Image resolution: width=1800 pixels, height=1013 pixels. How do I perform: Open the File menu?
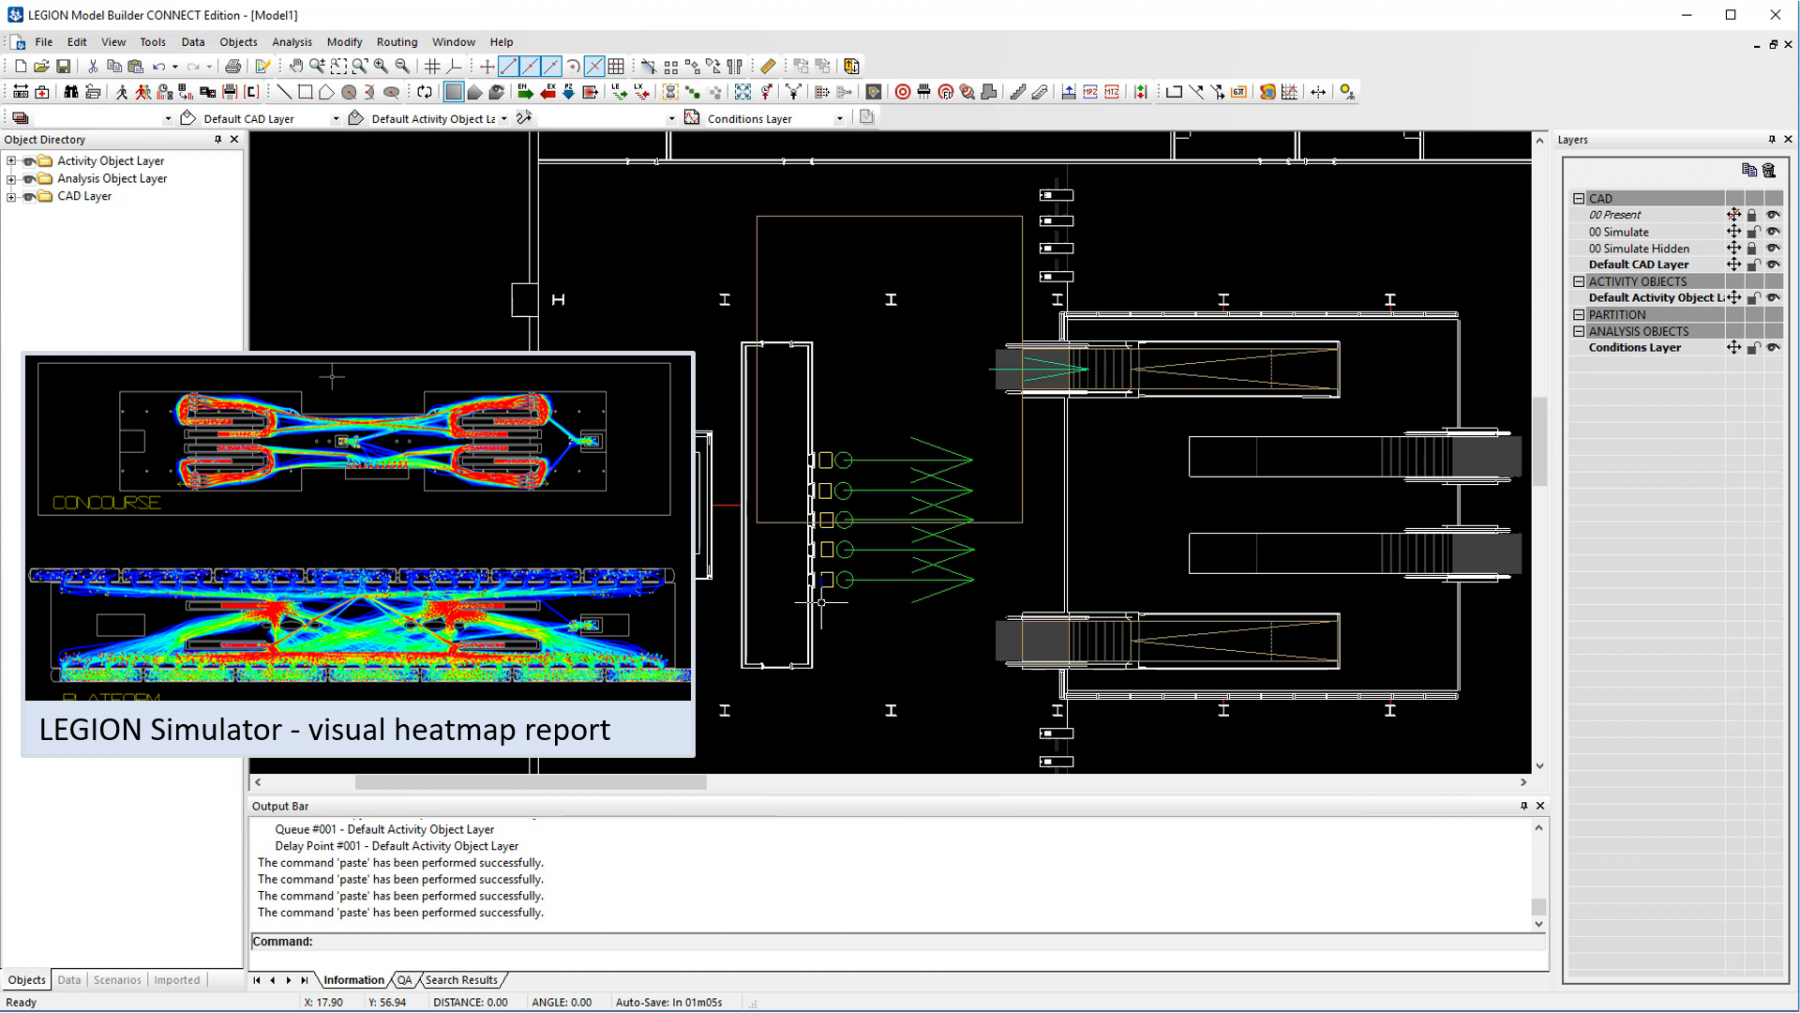tap(44, 42)
